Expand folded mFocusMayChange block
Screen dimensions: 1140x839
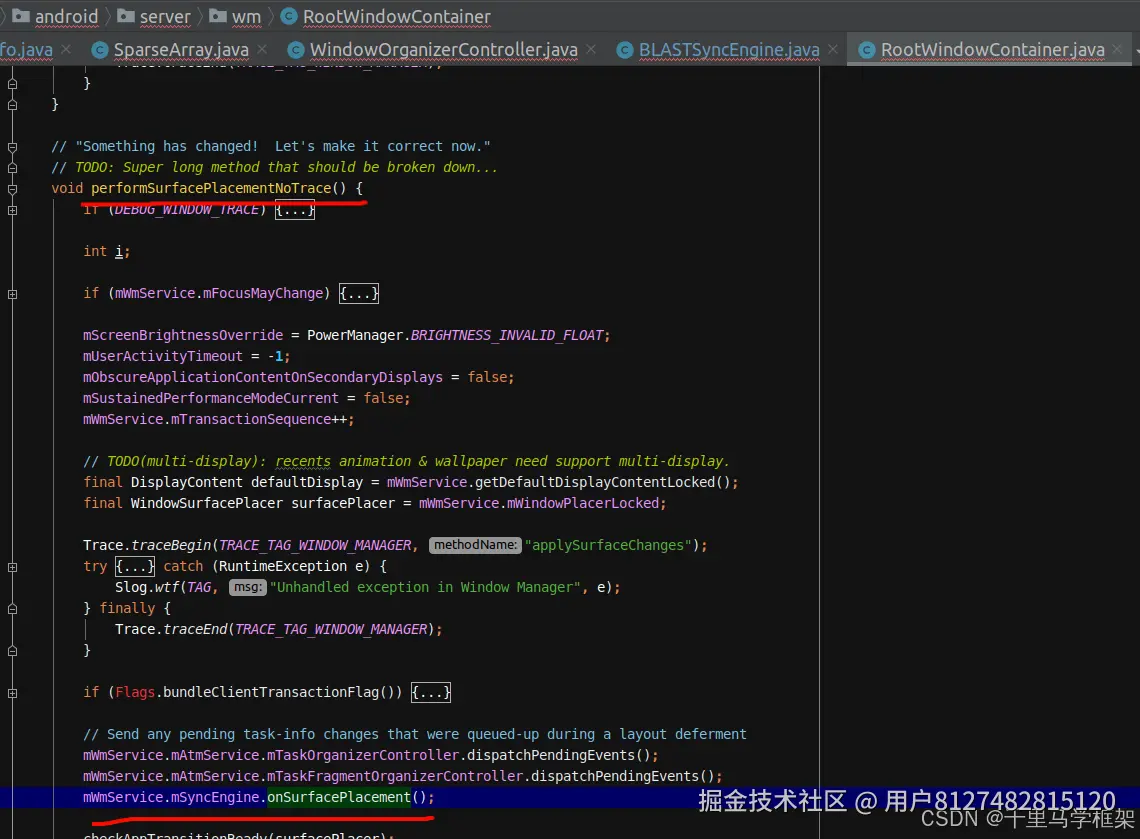[x=358, y=294]
